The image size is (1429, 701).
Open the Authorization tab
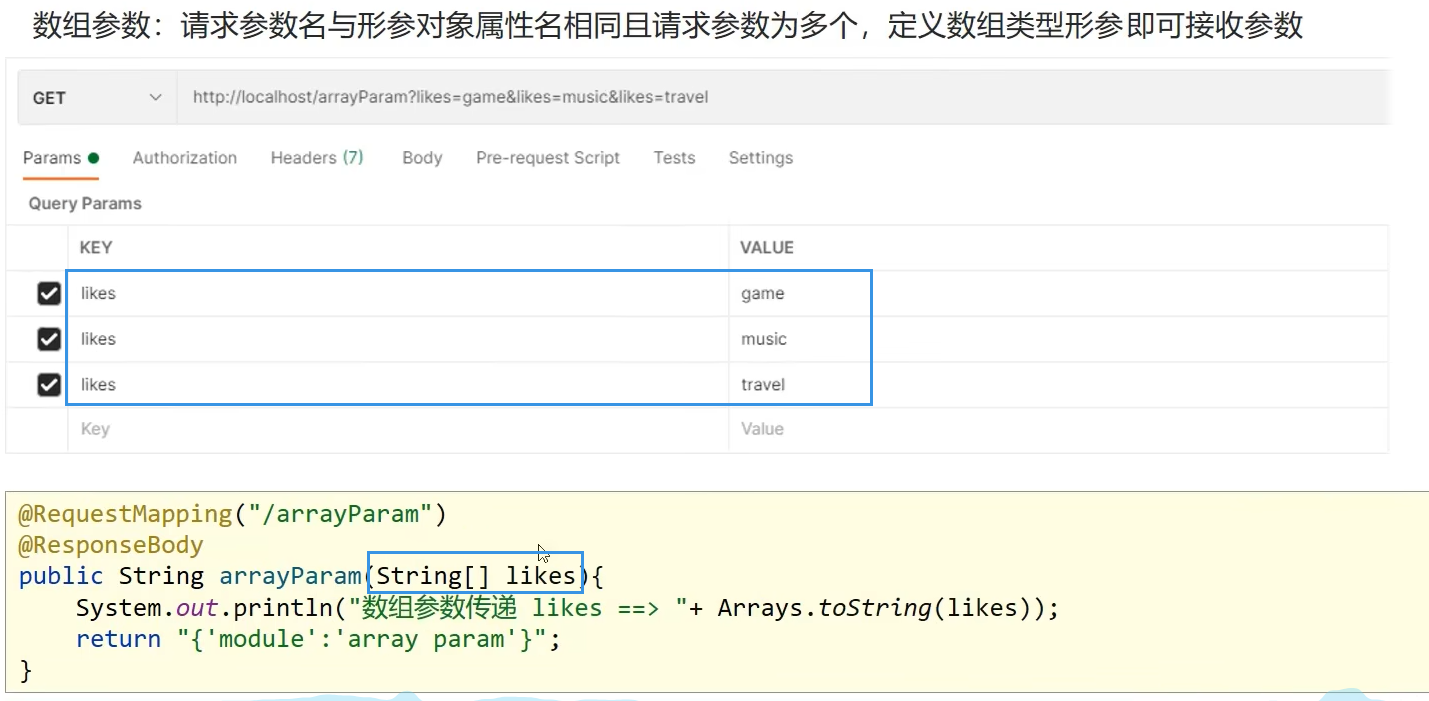click(x=185, y=158)
